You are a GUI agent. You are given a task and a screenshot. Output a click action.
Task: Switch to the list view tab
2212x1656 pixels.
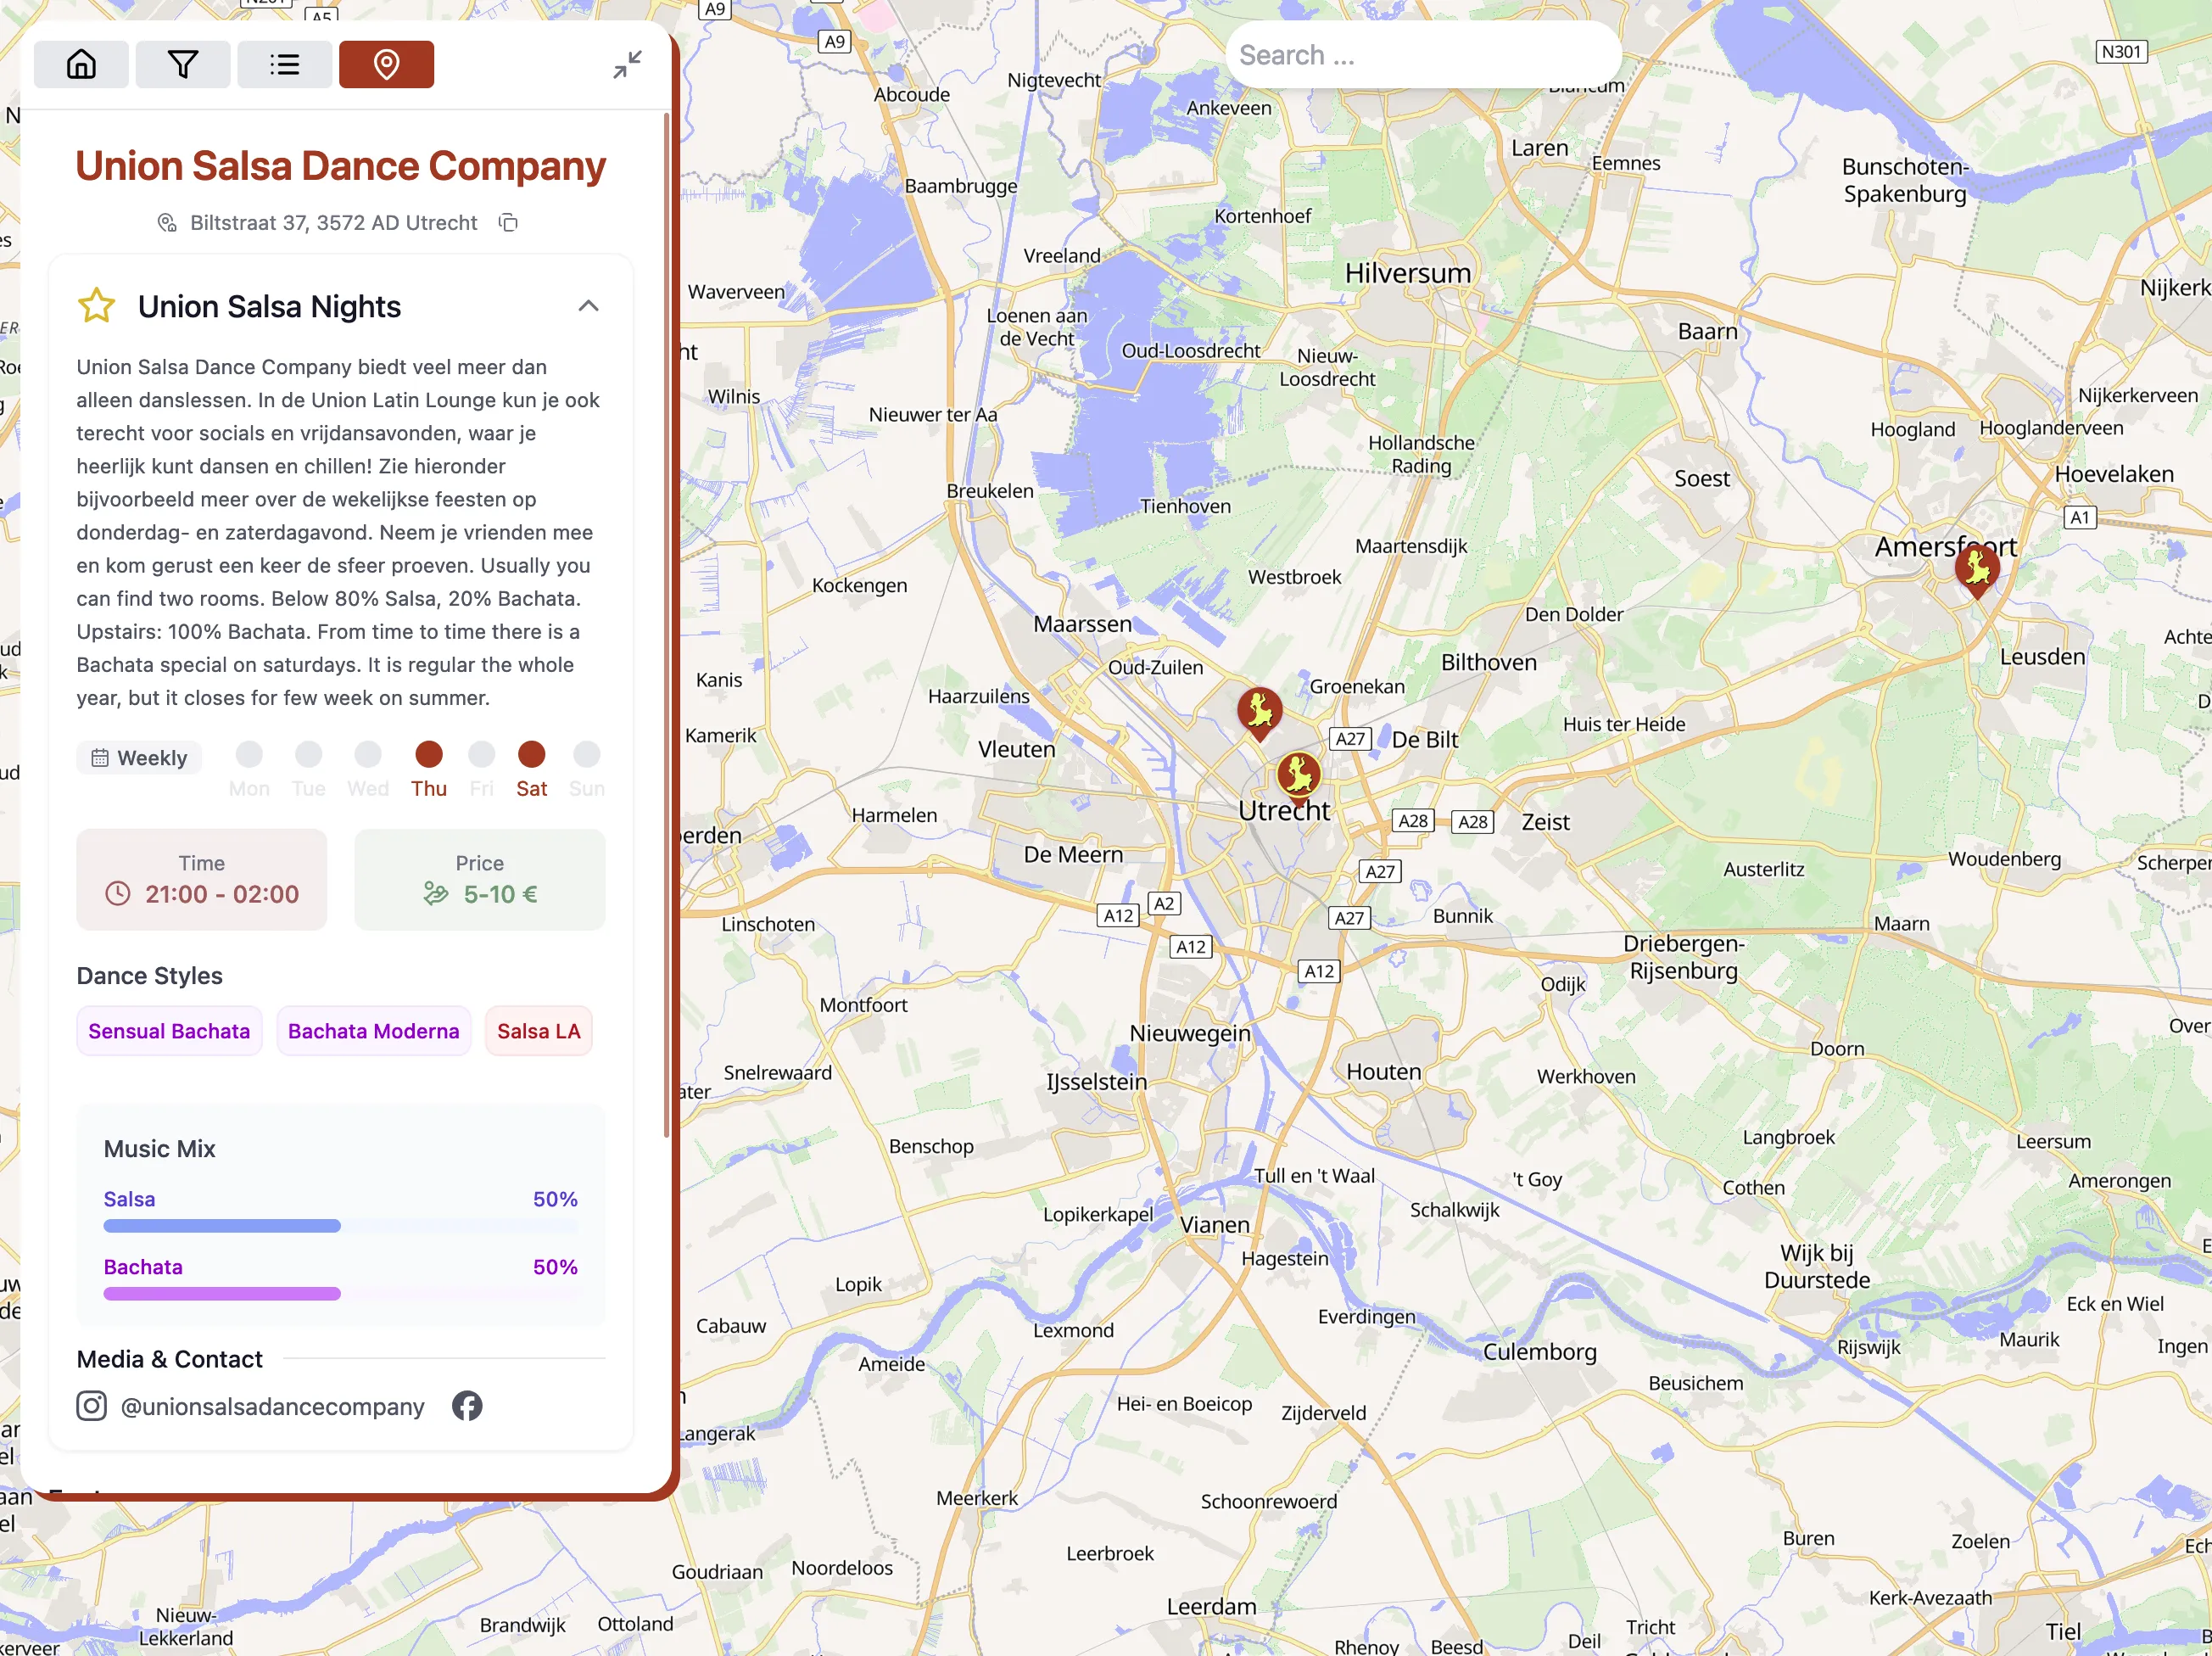[x=285, y=65]
